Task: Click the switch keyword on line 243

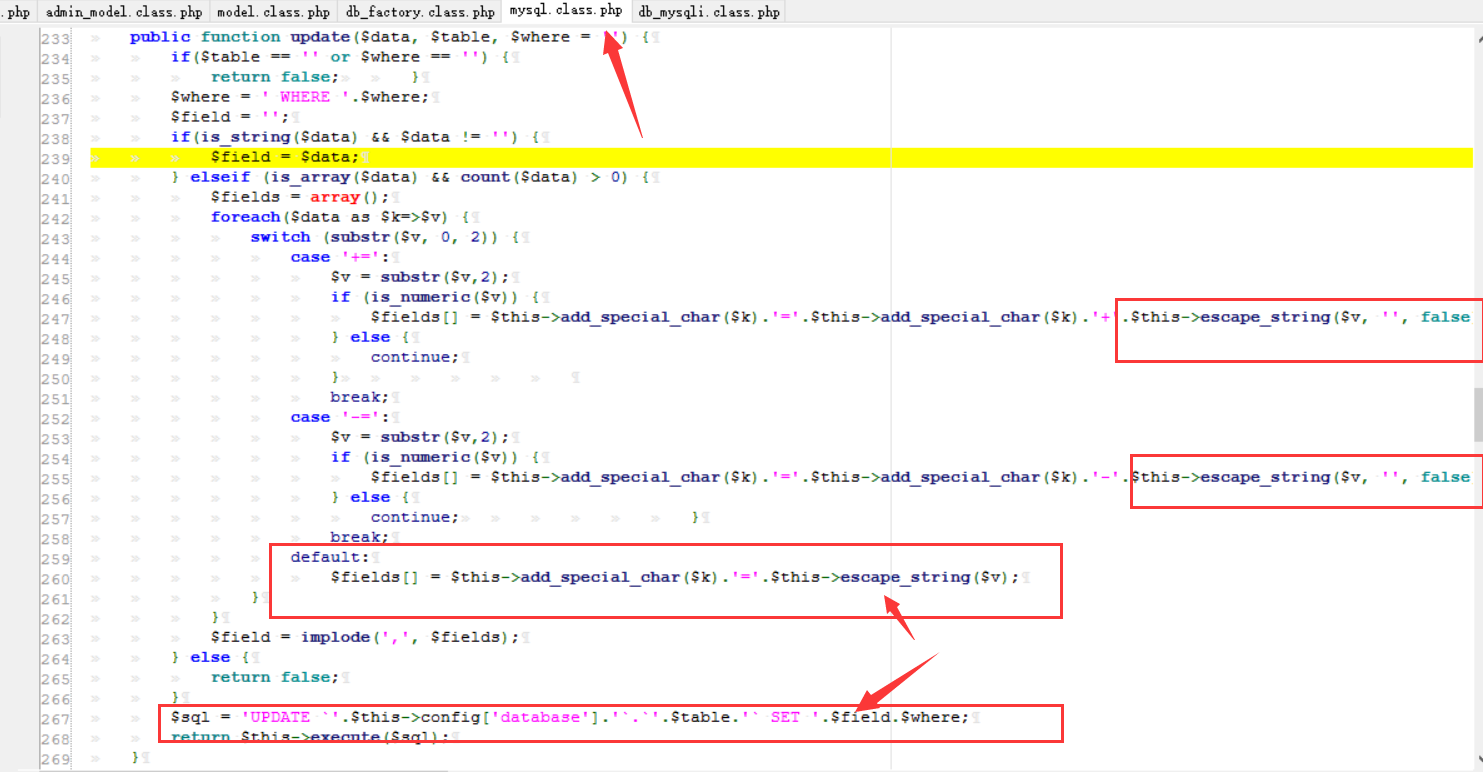Action: coord(280,237)
